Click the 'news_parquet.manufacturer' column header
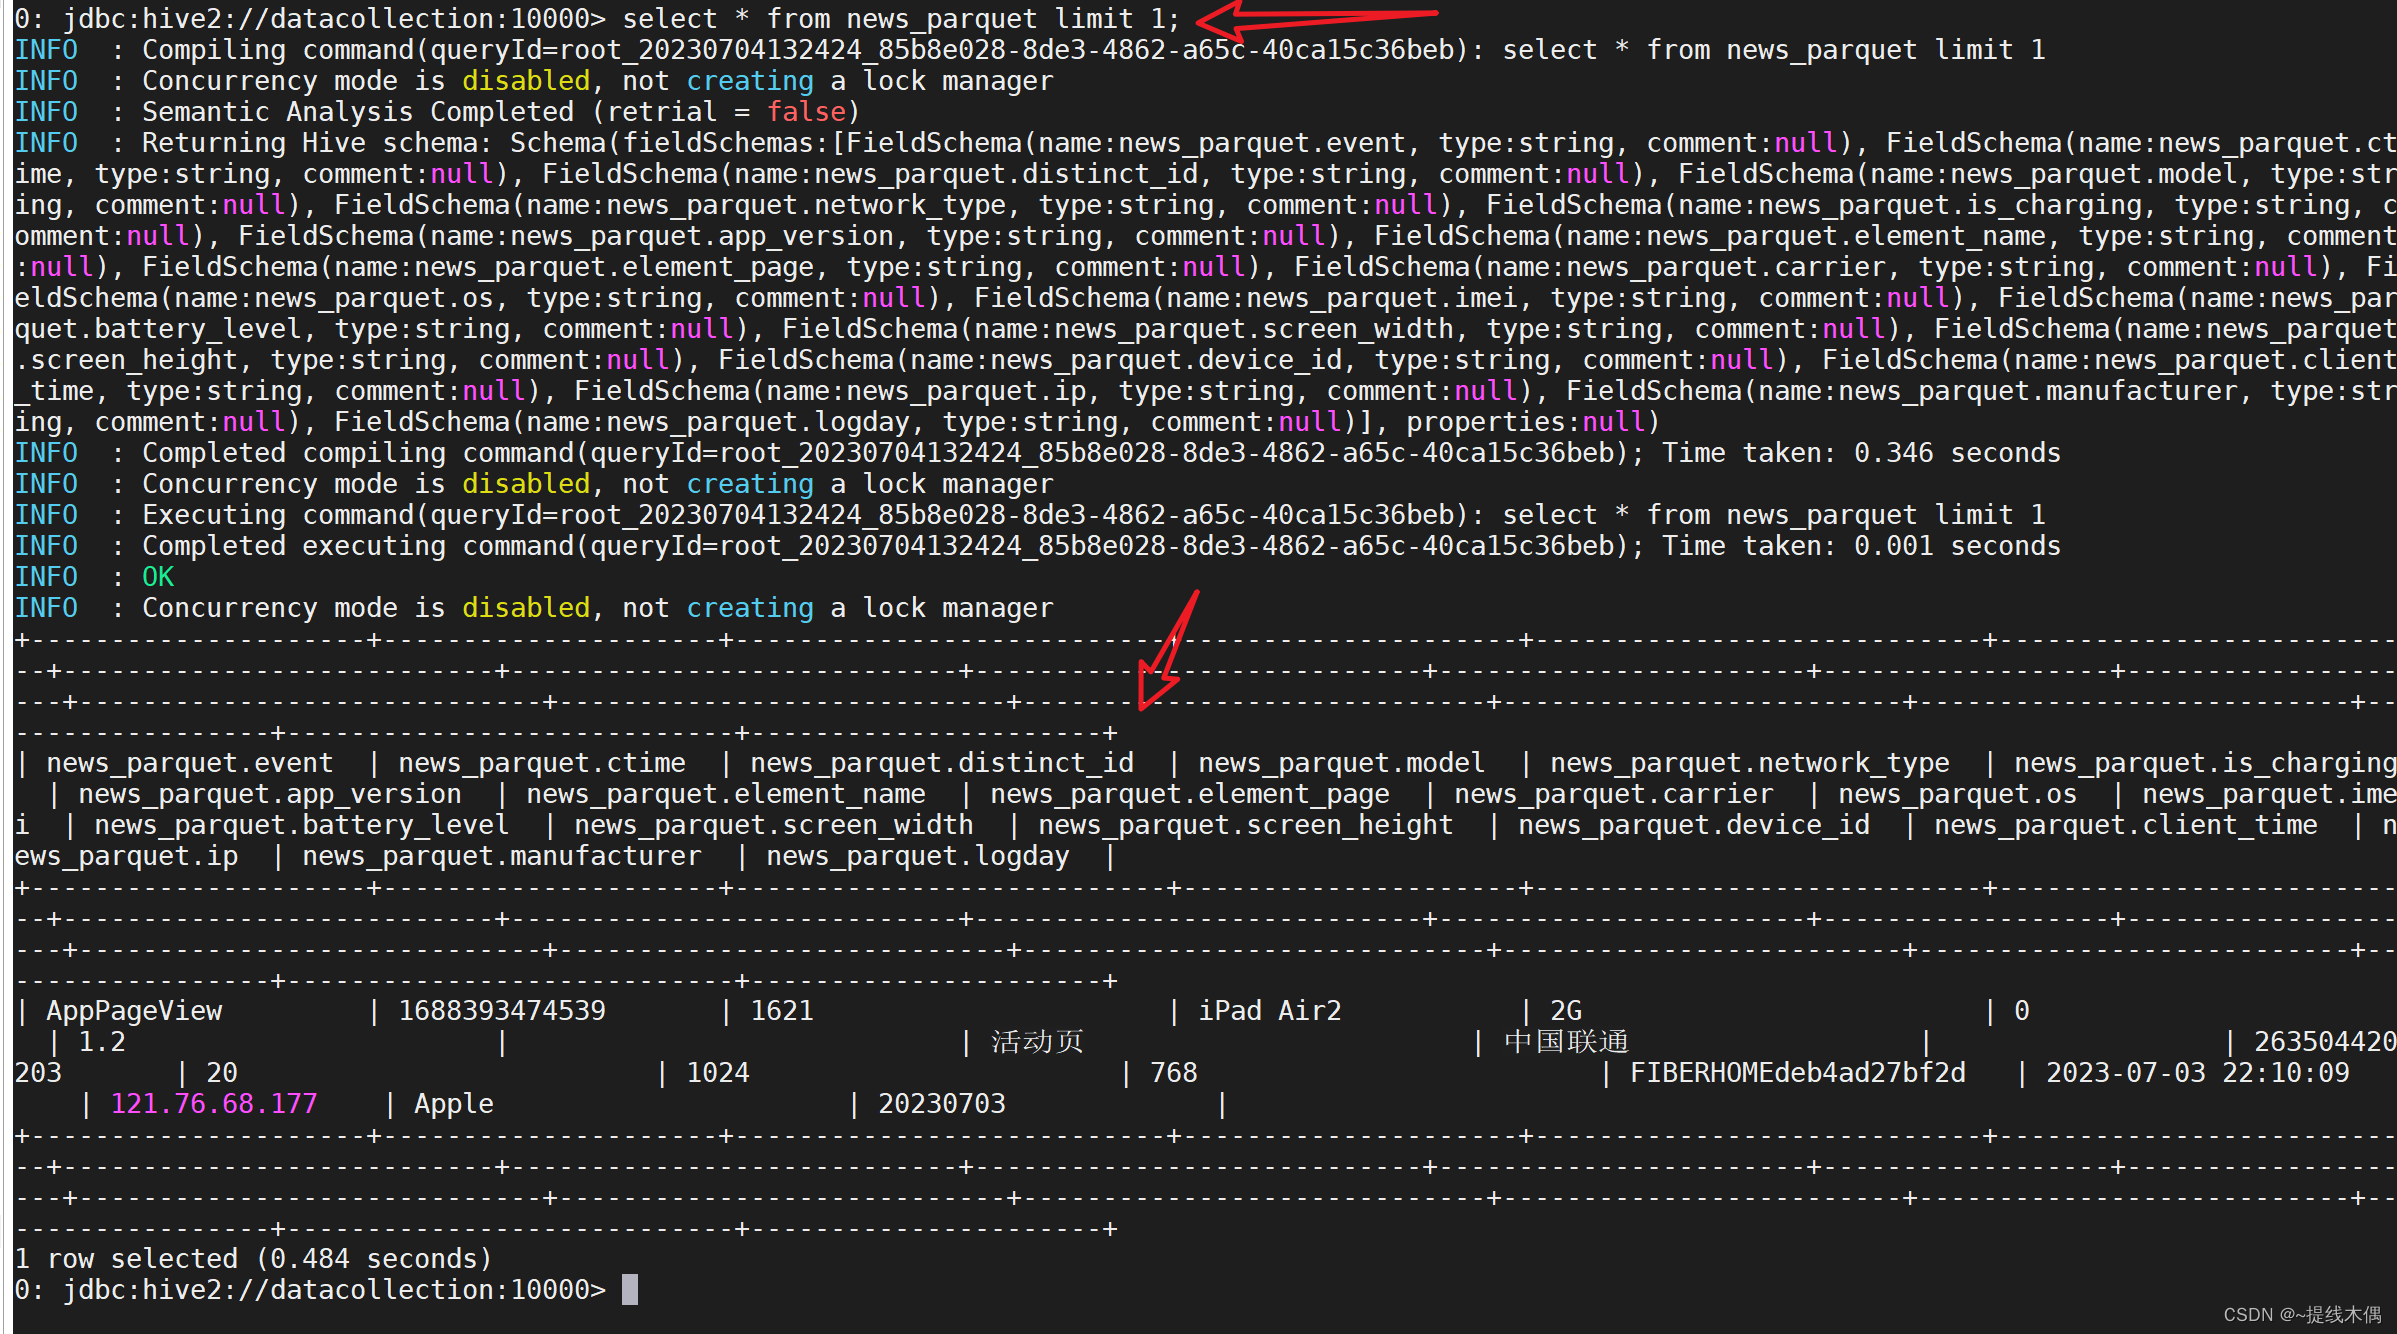 [501, 856]
